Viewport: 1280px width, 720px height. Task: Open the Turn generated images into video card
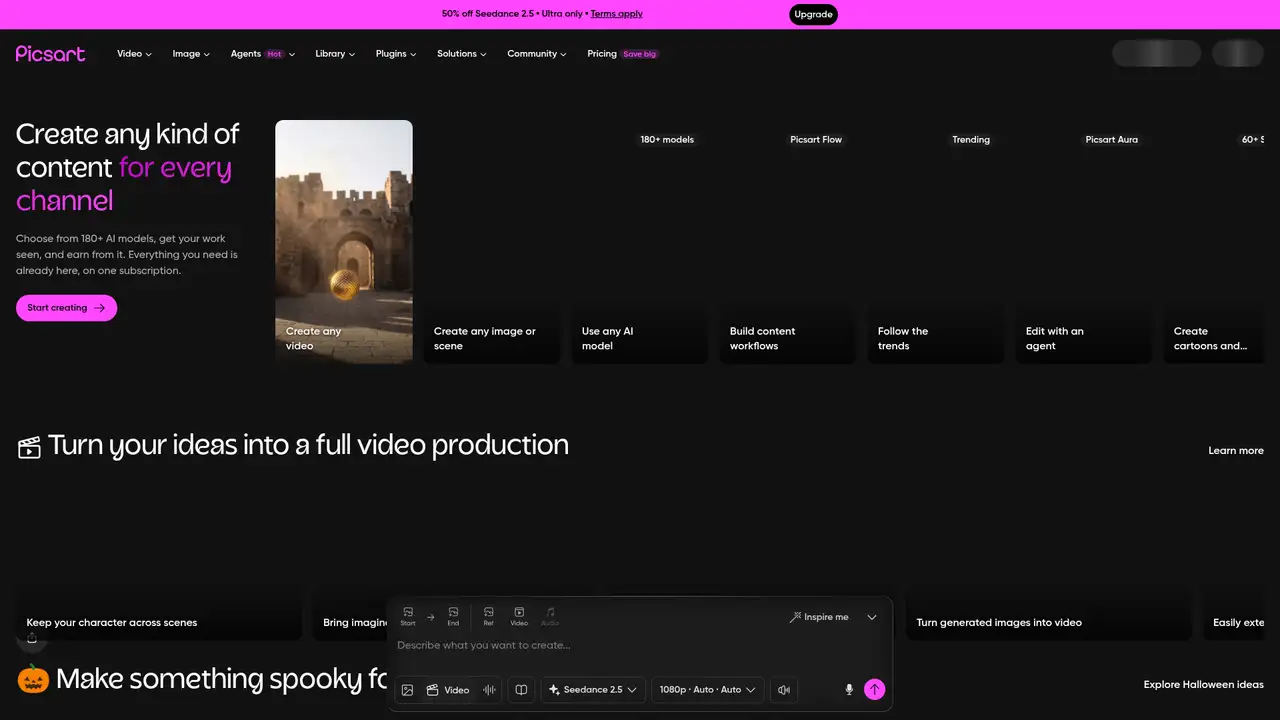coord(1049,560)
